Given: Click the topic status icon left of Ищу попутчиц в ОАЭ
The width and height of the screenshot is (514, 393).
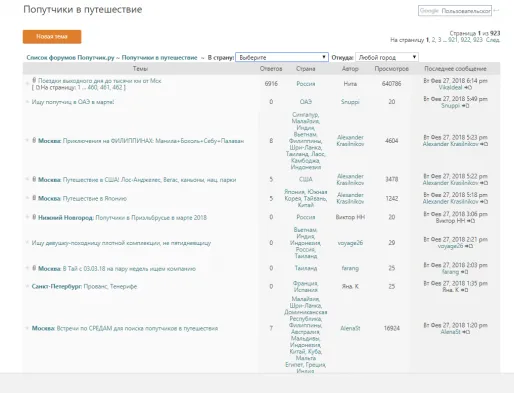Looking at the screenshot, I should click(27, 102).
